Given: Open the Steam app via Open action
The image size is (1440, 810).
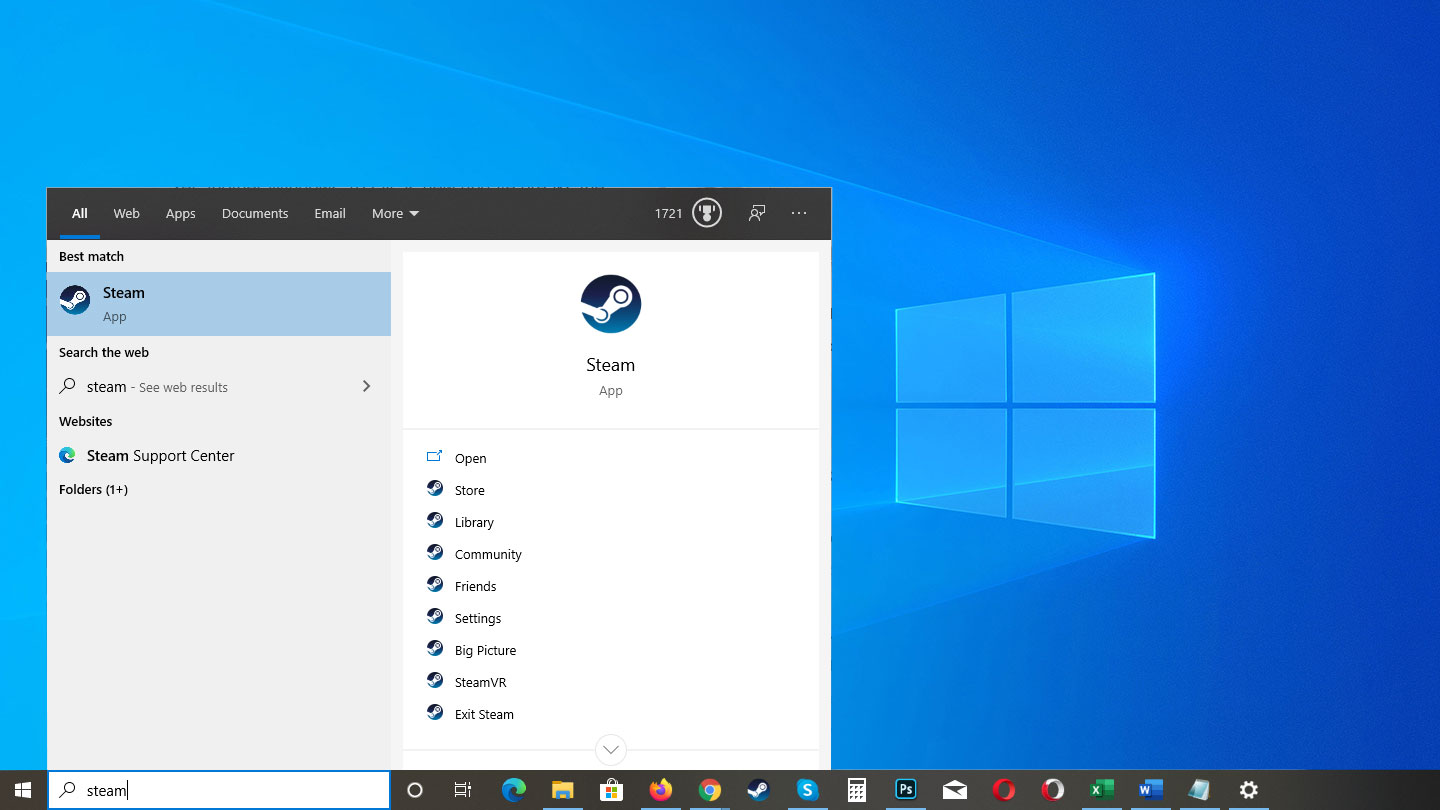Looking at the screenshot, I should (470, 457).
